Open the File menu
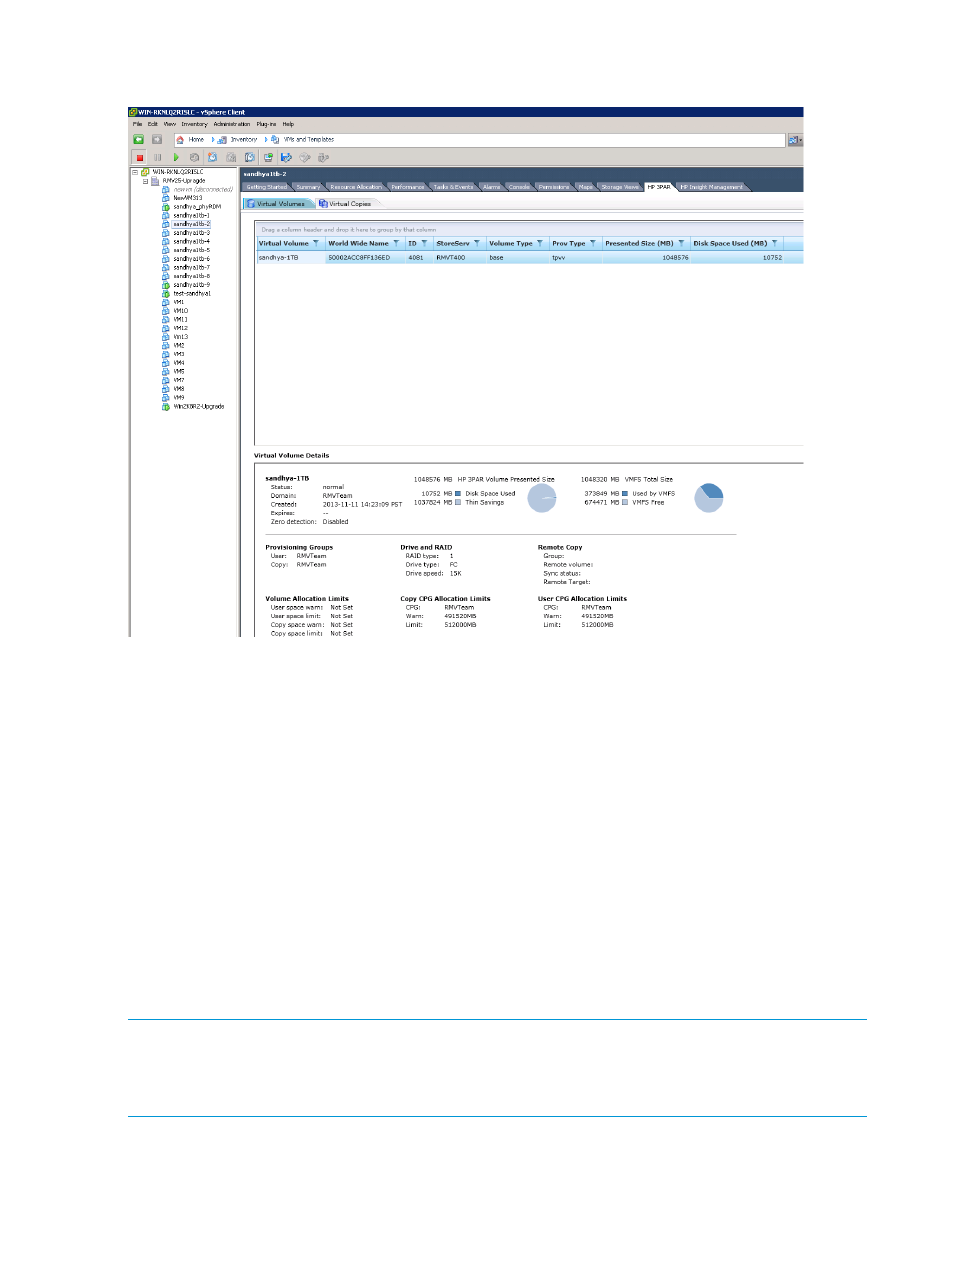The width and height of the screenshot is (954, 1270). coord(137,124)
